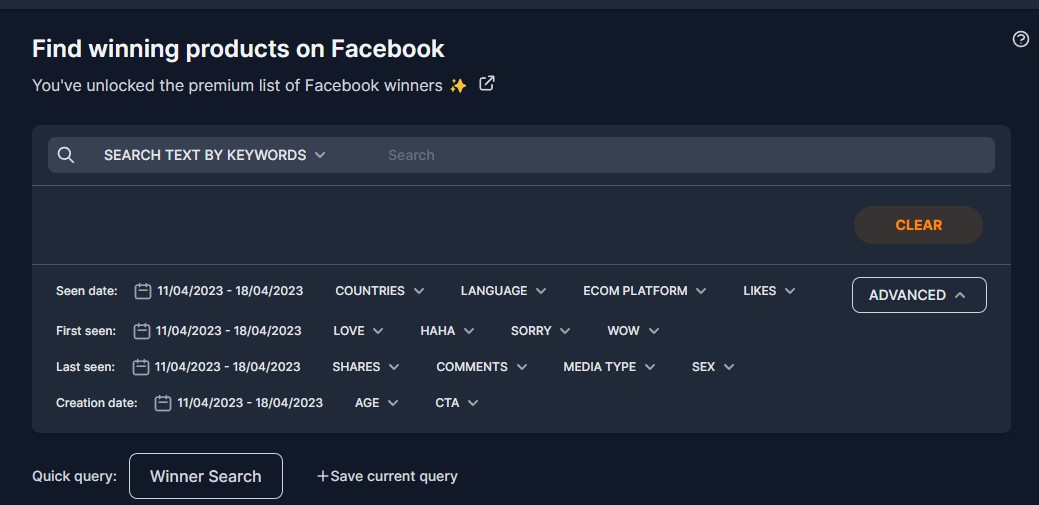The image size is (1039, 505).
Task: Open the Shares filter dropdown
Action: click(366, 367)
